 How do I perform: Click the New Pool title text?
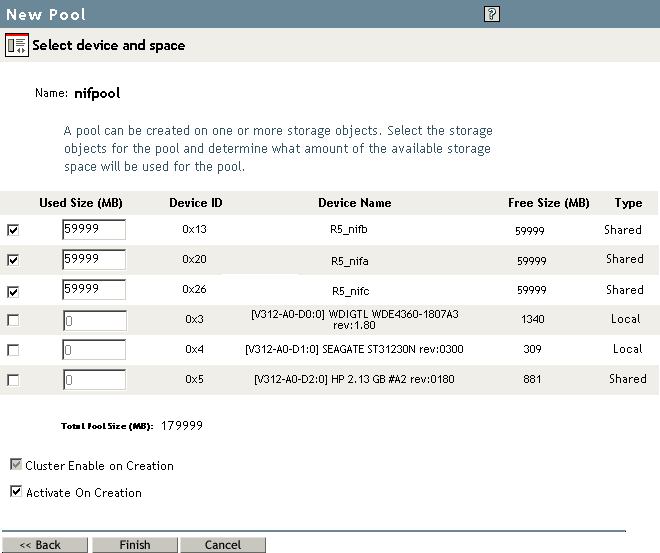click(46, 15)
